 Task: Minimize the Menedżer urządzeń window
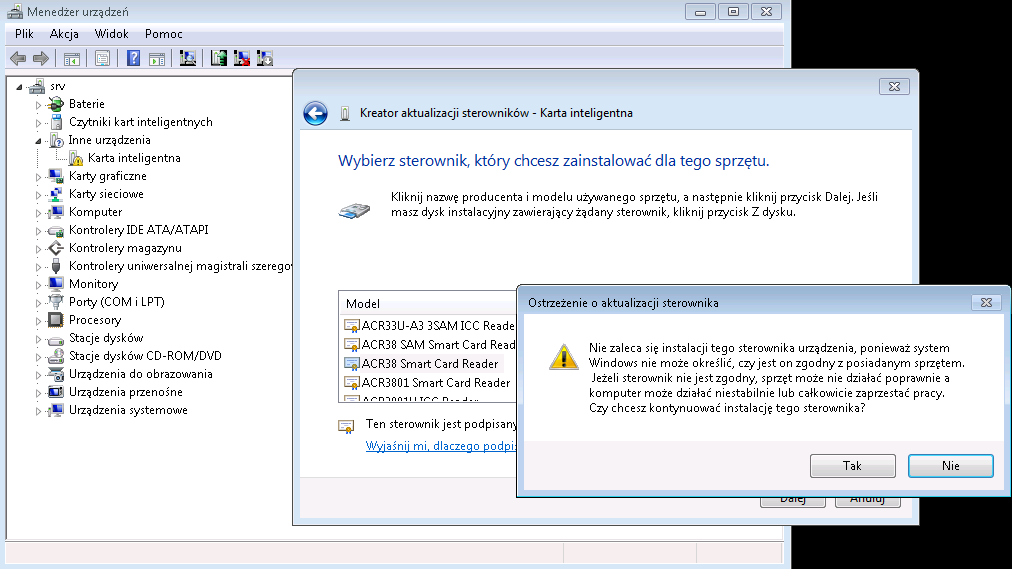click(x=700, y=12)
